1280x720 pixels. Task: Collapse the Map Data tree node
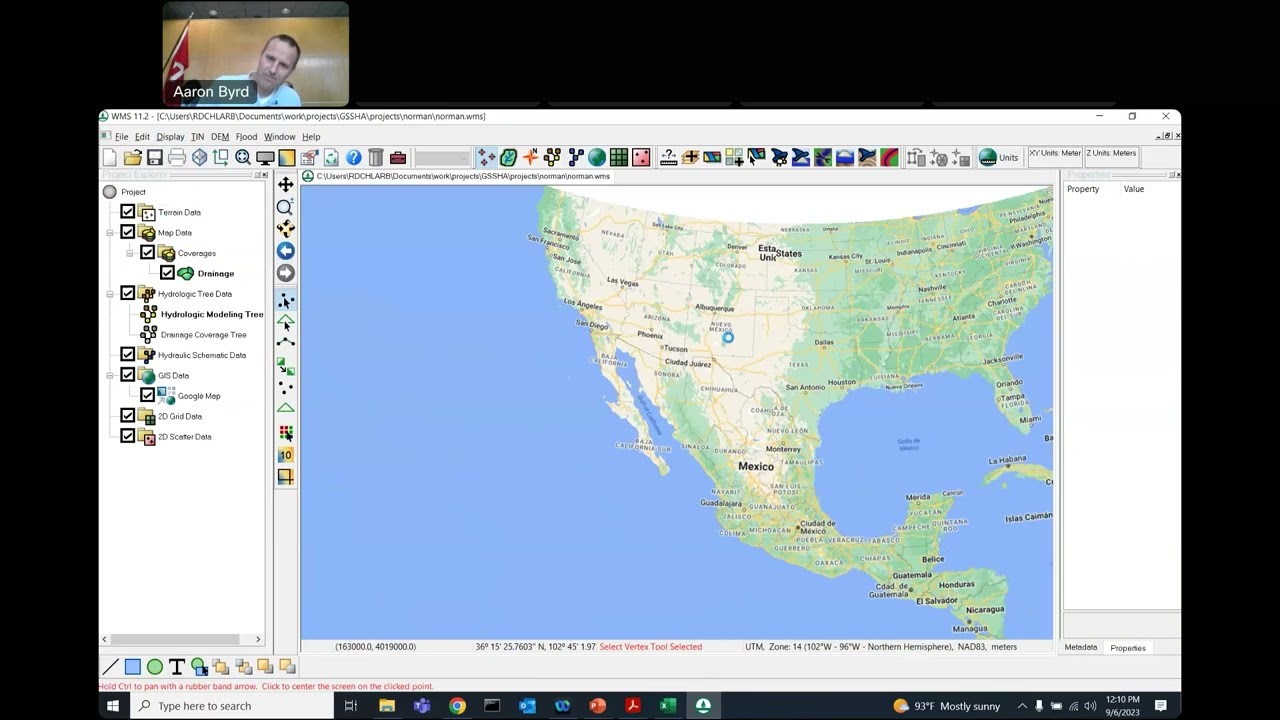[110, 233]
